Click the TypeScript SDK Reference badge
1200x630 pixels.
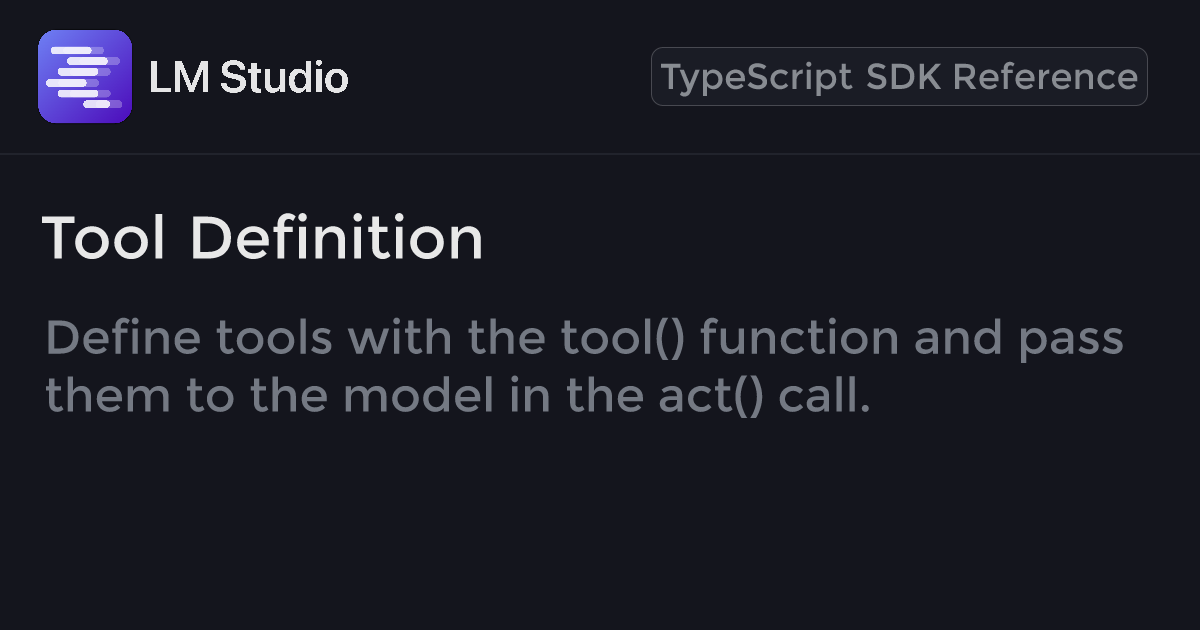click(899, 77)
